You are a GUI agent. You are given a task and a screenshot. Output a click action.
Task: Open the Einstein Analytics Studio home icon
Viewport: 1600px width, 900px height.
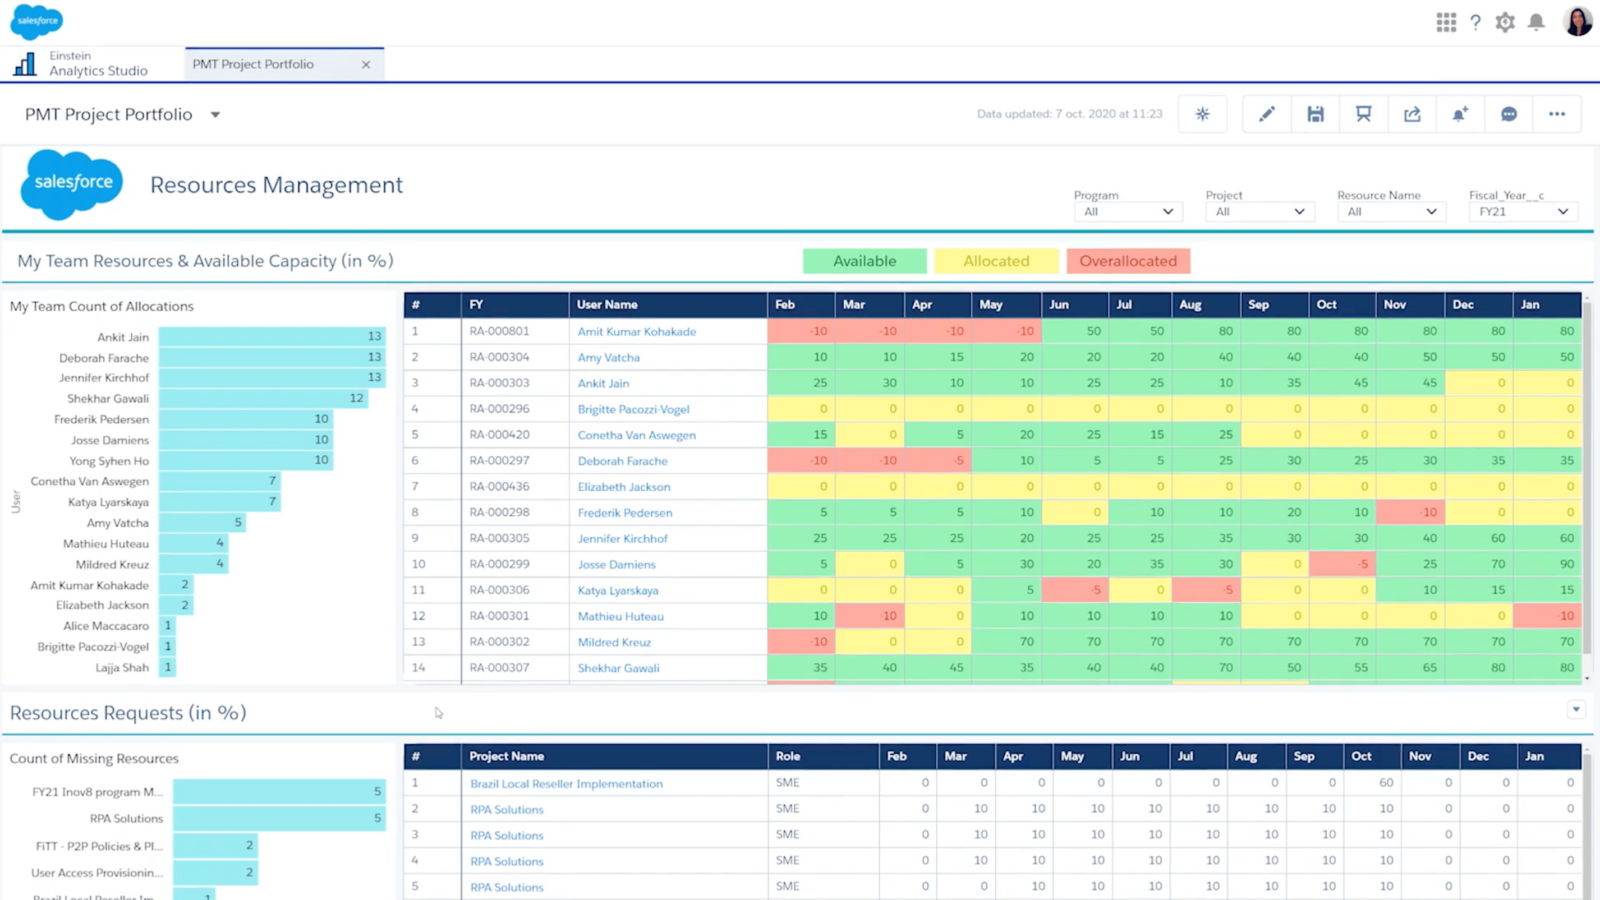[25, 63]
